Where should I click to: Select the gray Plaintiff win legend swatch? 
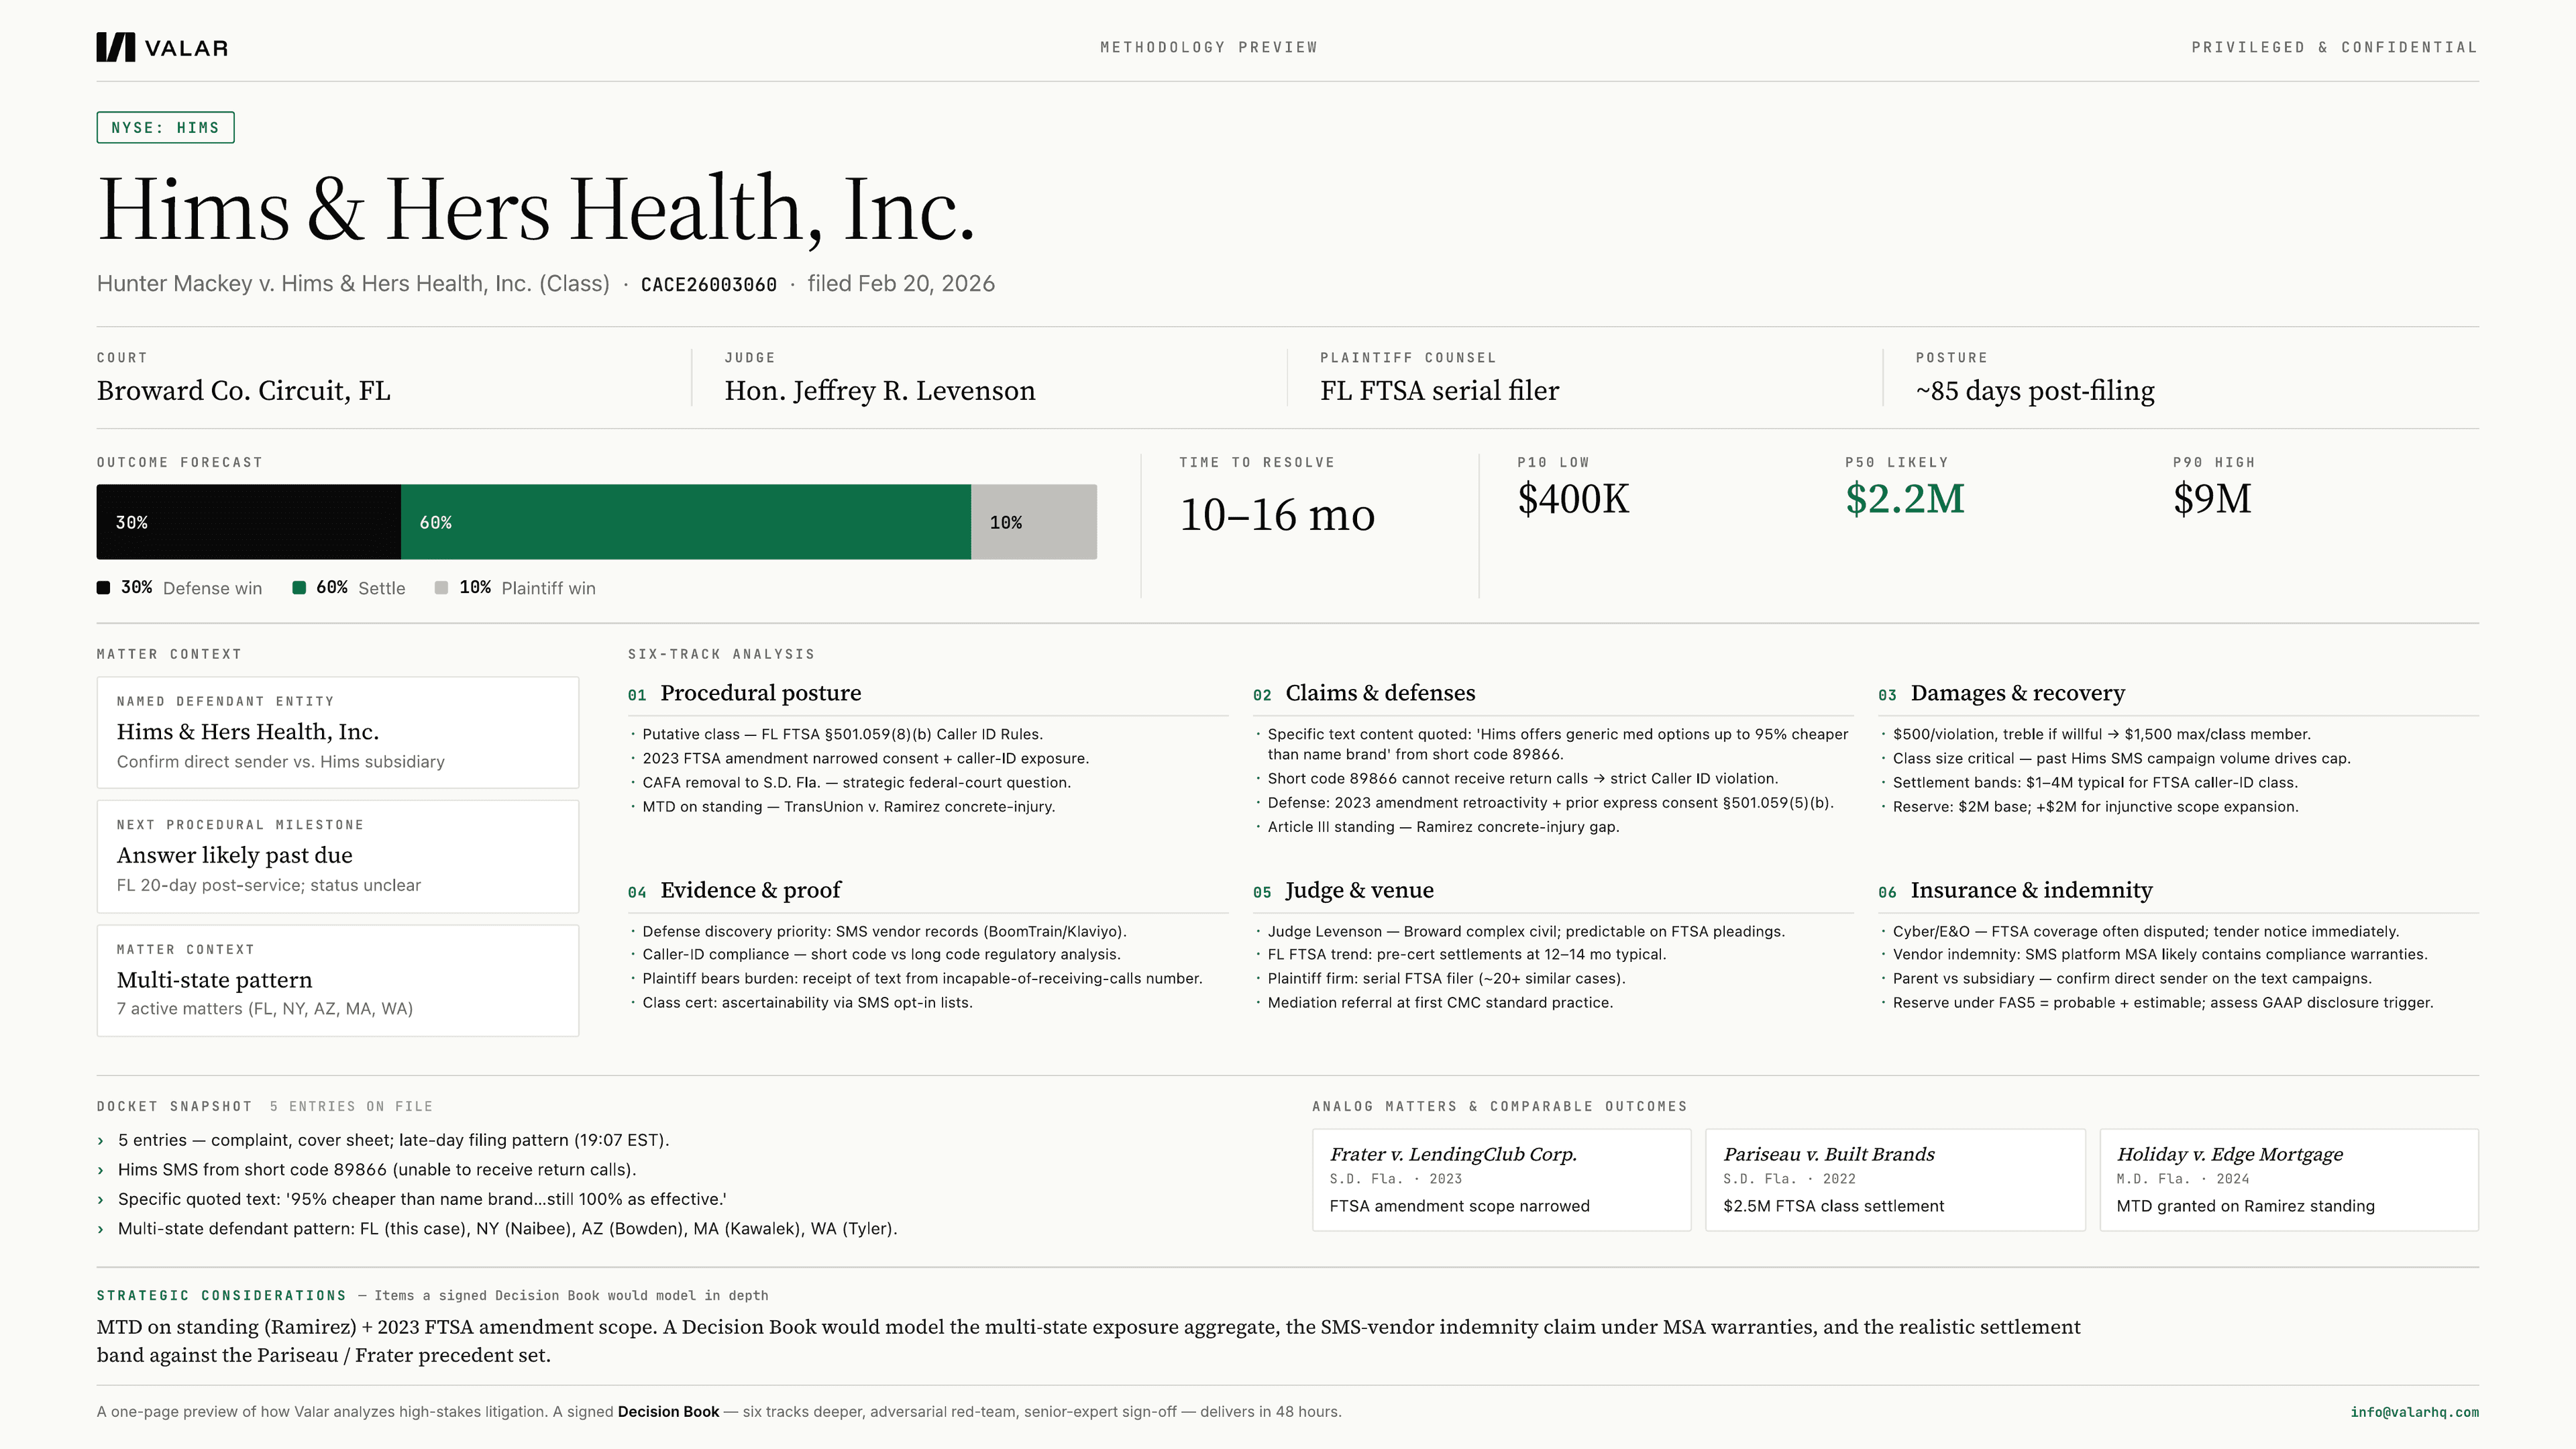point(441,588)
